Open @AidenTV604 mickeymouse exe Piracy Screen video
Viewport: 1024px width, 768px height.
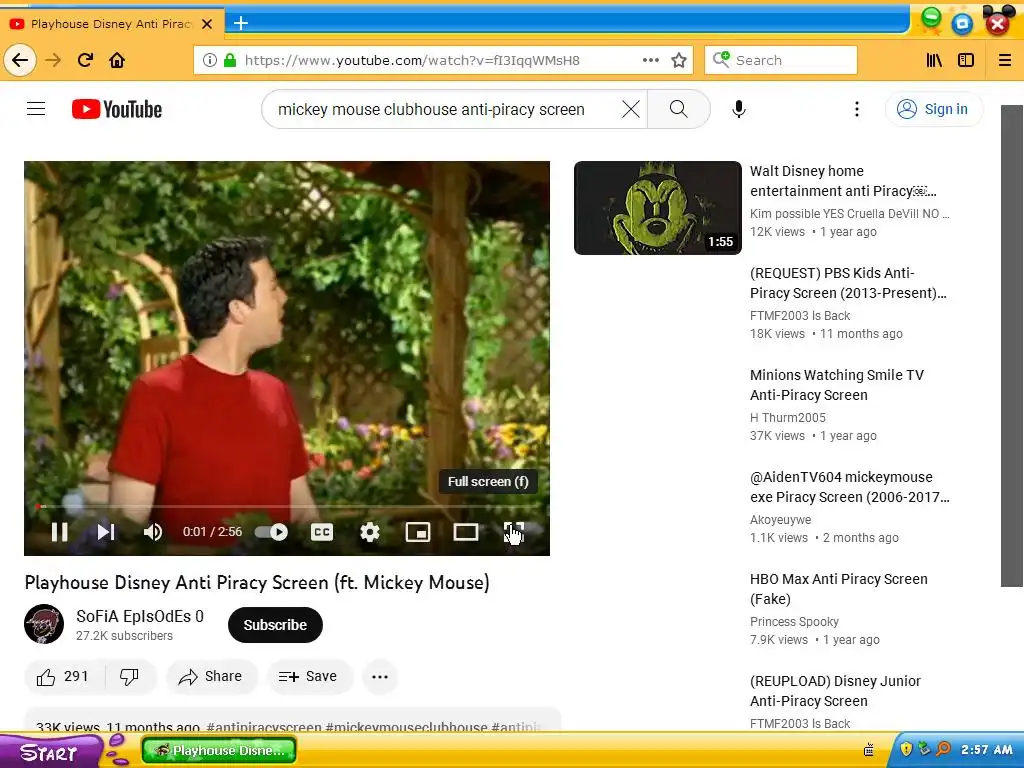(x=849, y=487)
